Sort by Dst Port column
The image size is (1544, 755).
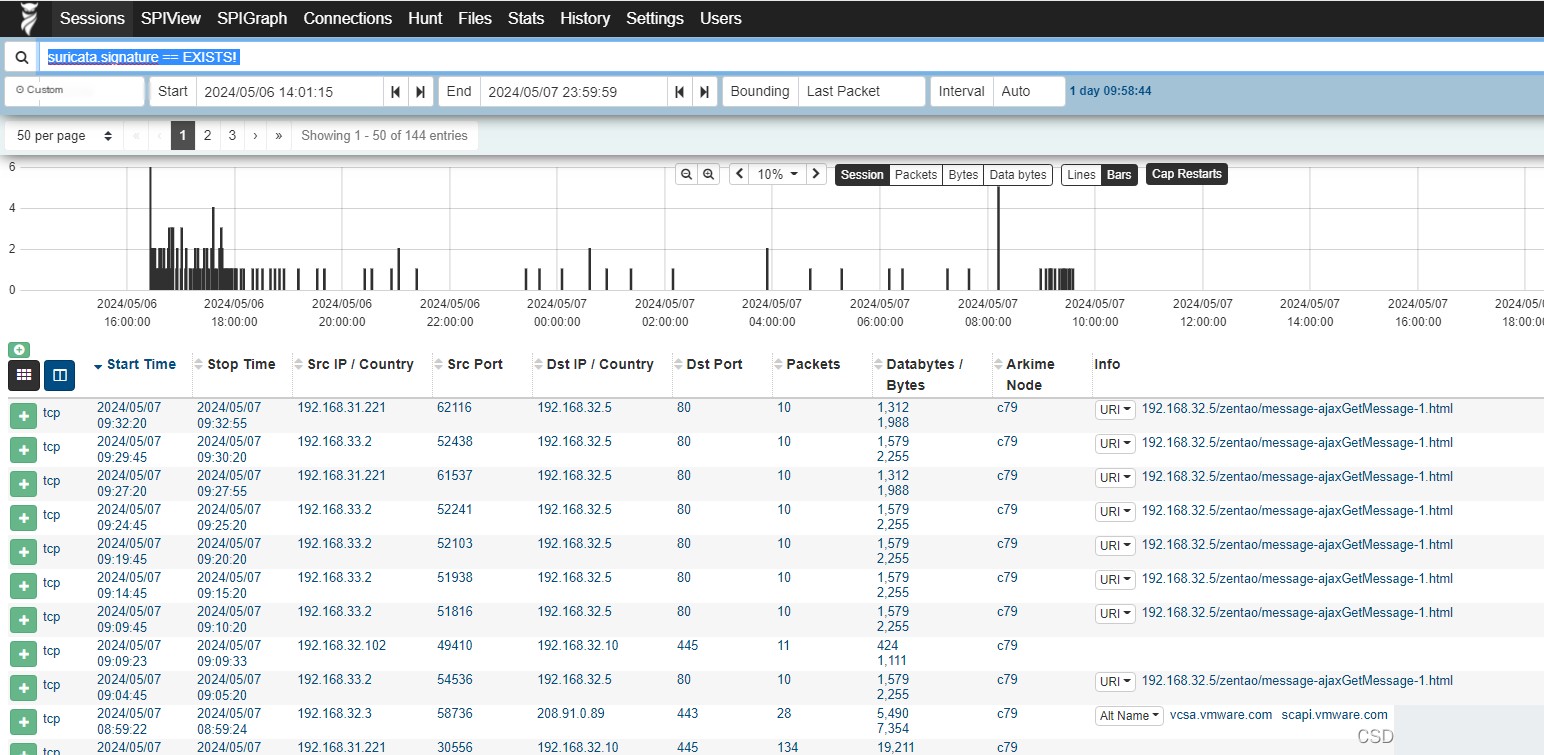click(715, 364)
